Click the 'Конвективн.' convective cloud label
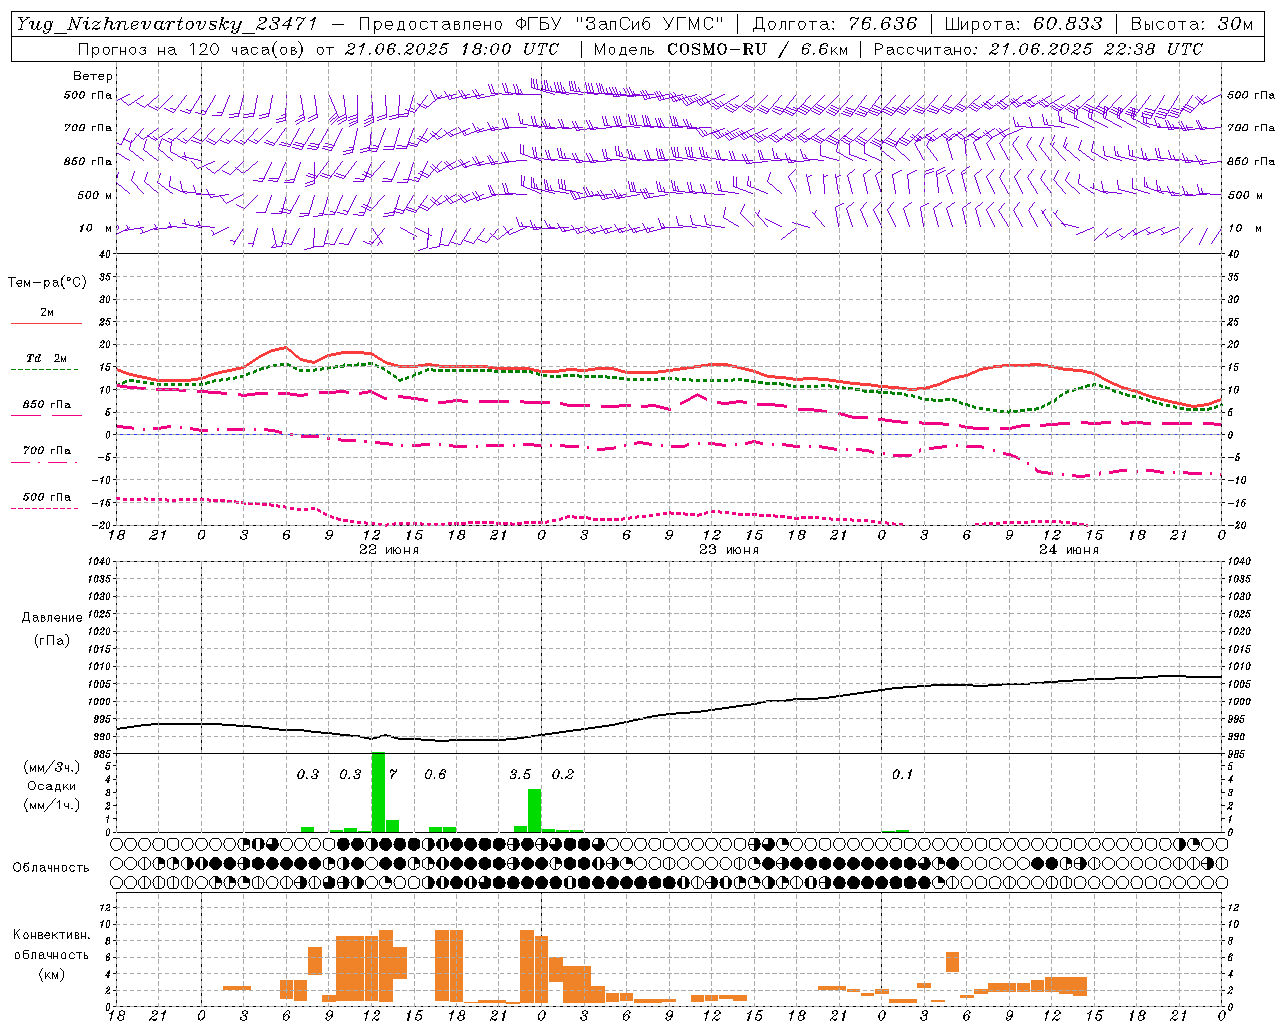 click(51, 935)
